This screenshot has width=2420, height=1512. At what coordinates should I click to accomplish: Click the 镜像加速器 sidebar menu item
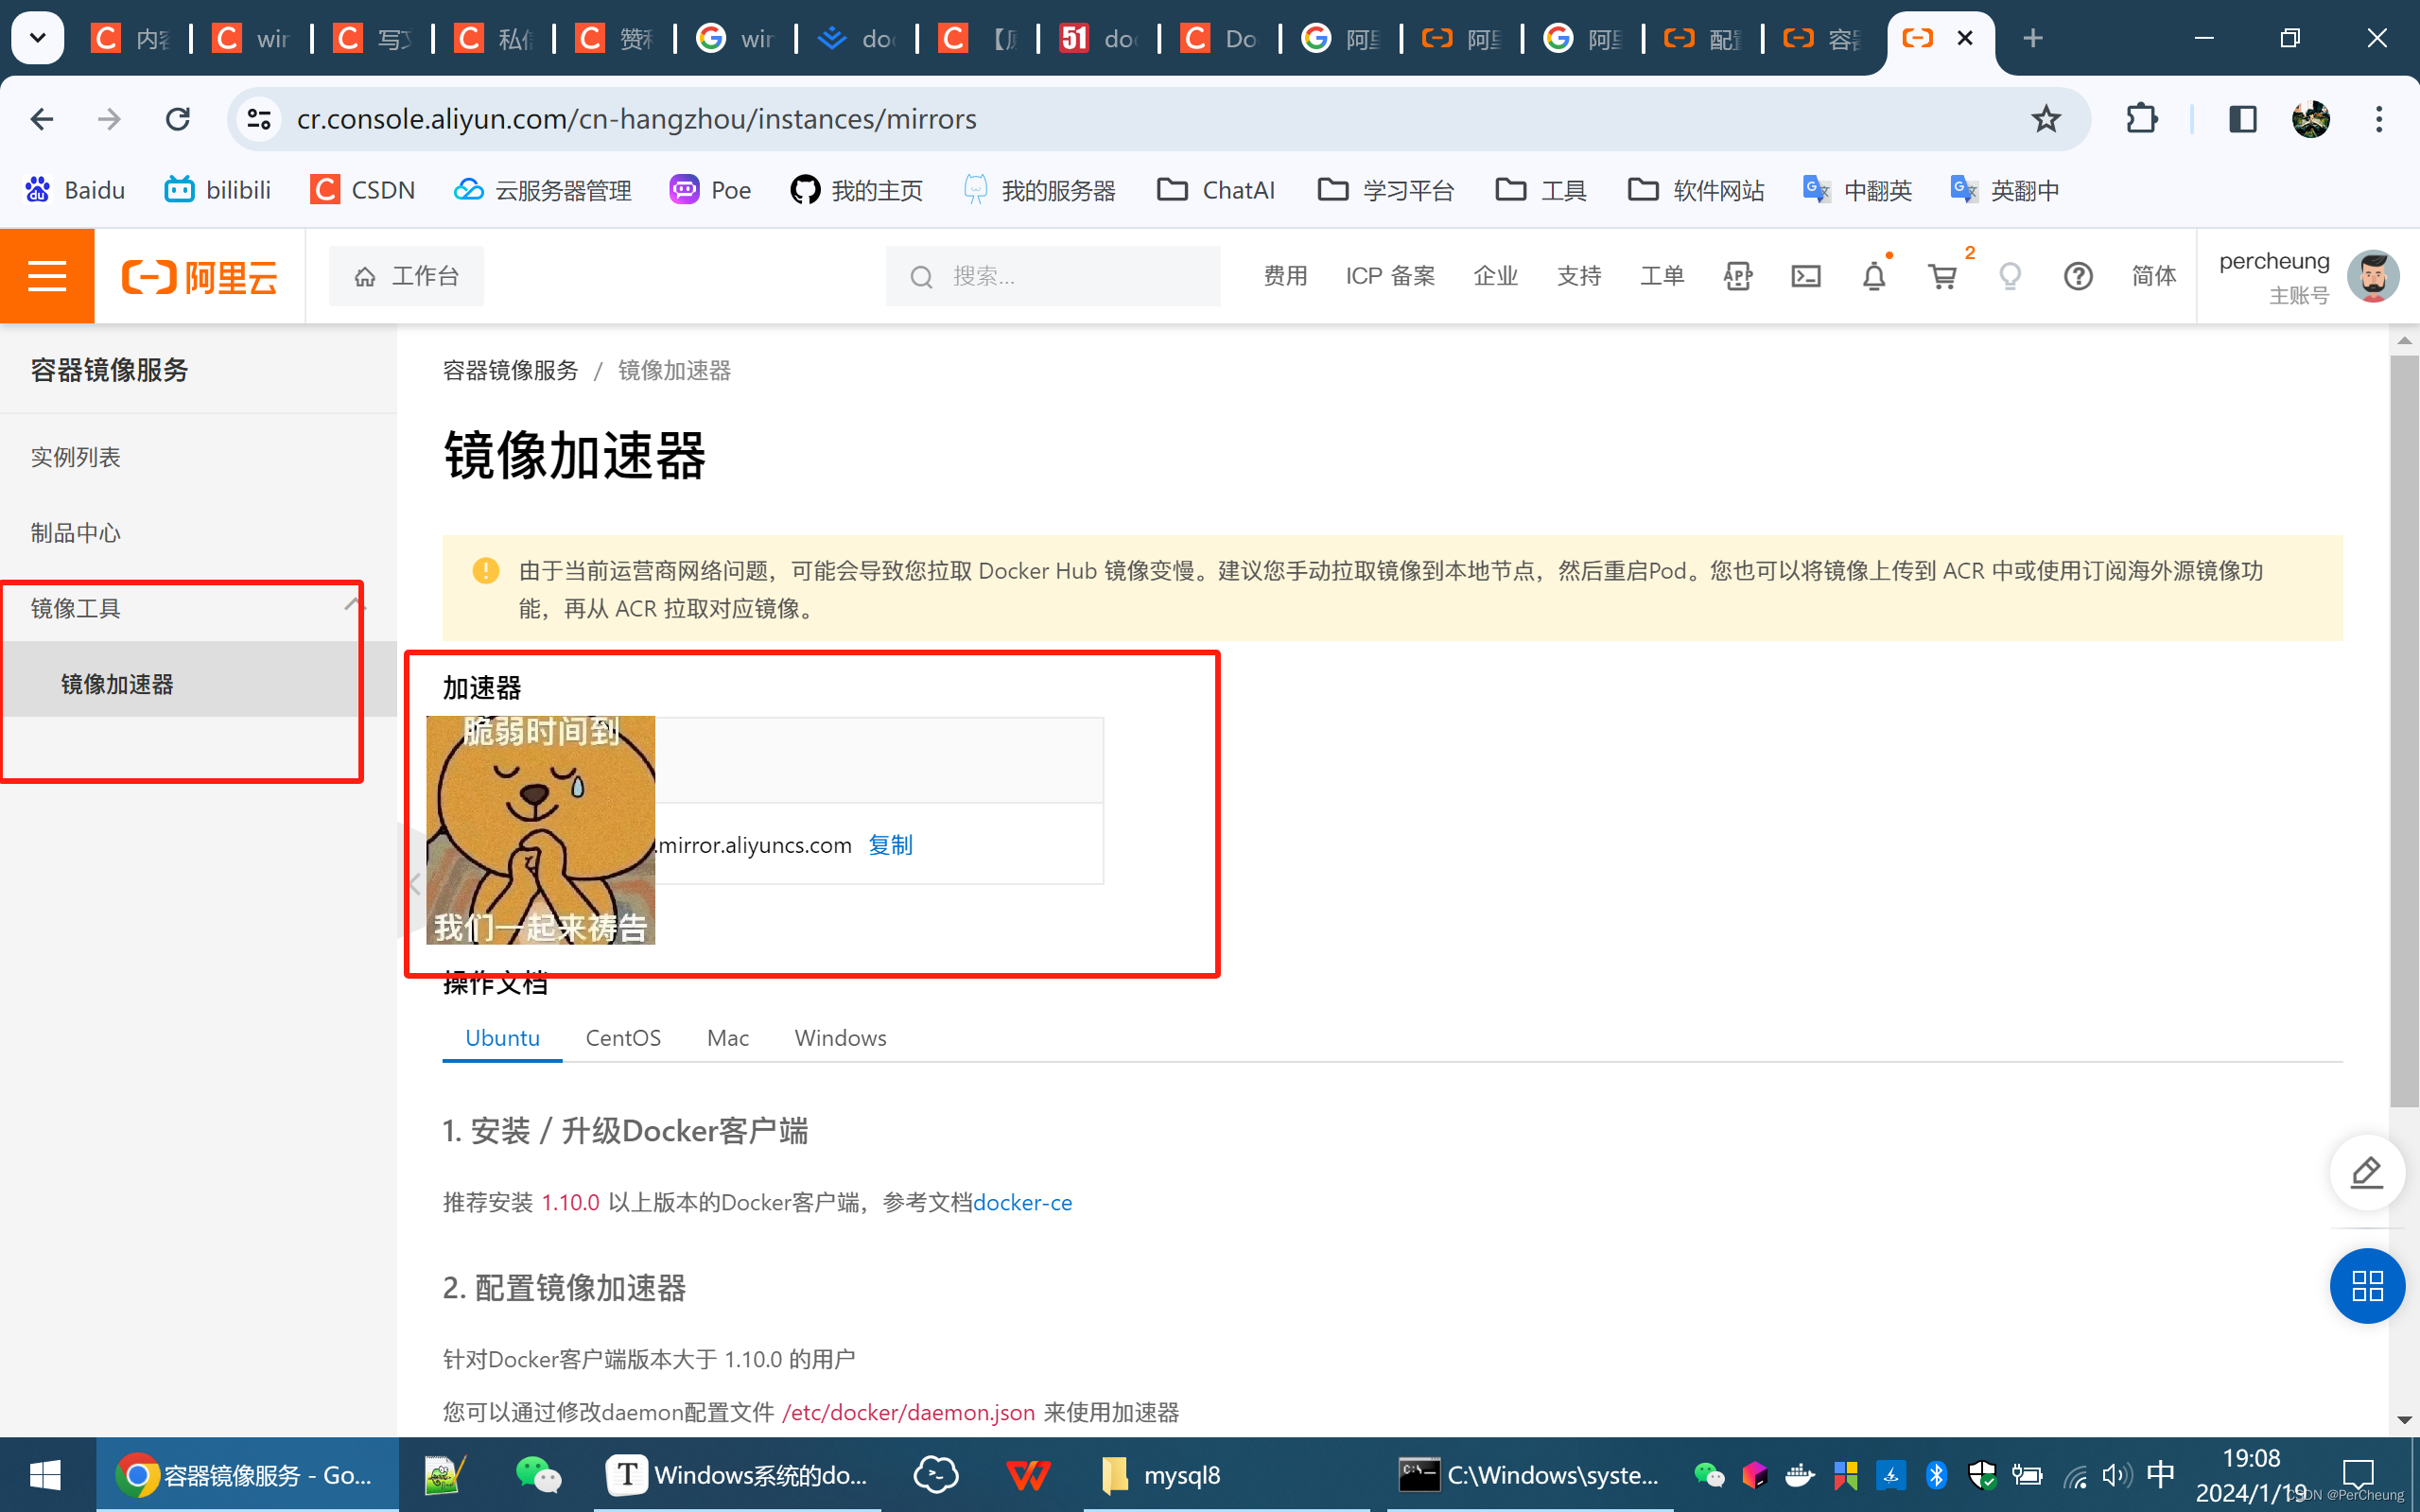(x=118, y=683)
